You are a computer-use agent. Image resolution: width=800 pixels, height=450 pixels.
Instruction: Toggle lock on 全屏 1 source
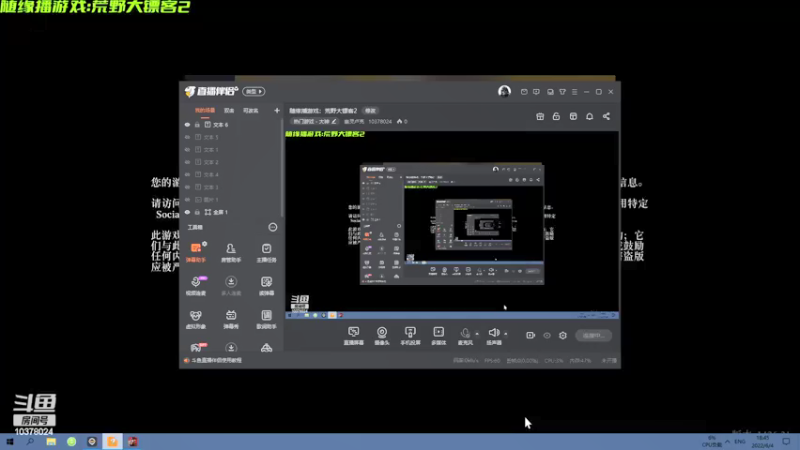click(x=197, y=212)
